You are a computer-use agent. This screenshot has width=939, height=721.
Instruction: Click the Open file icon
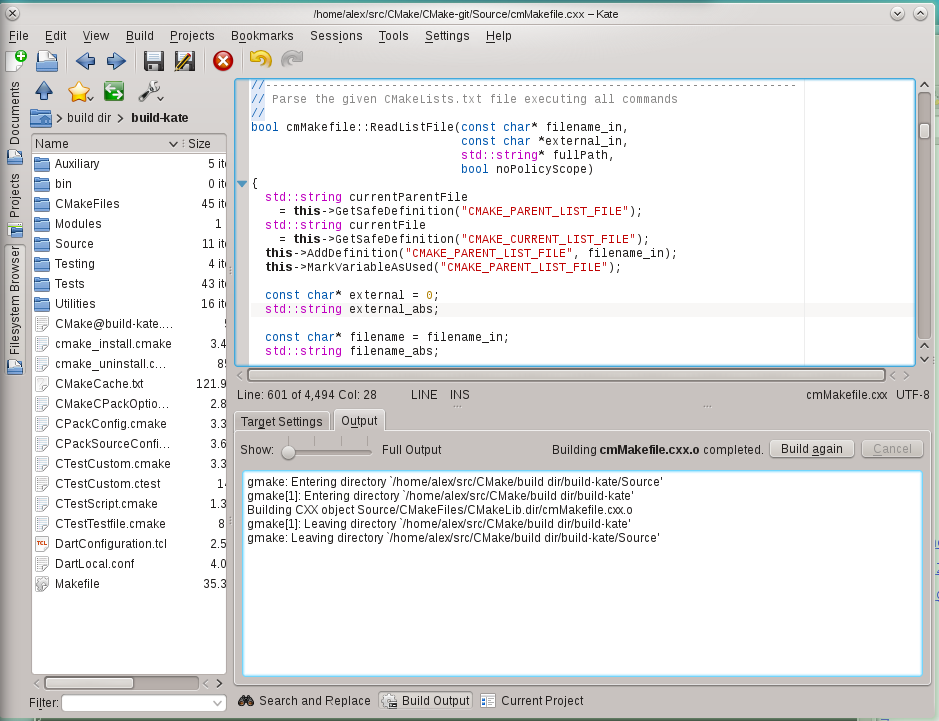(47, 61)
